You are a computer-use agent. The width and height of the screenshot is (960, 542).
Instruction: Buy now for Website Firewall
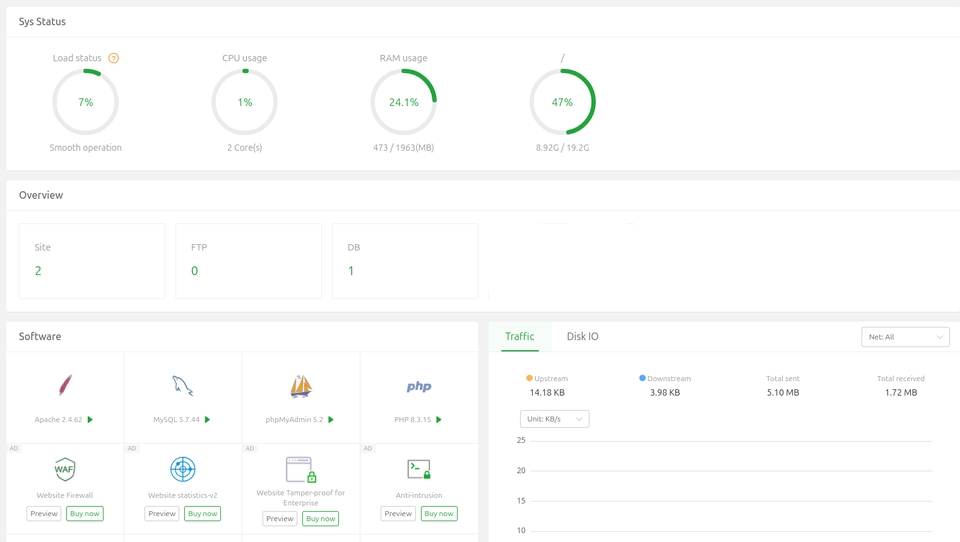pos(84,513)
